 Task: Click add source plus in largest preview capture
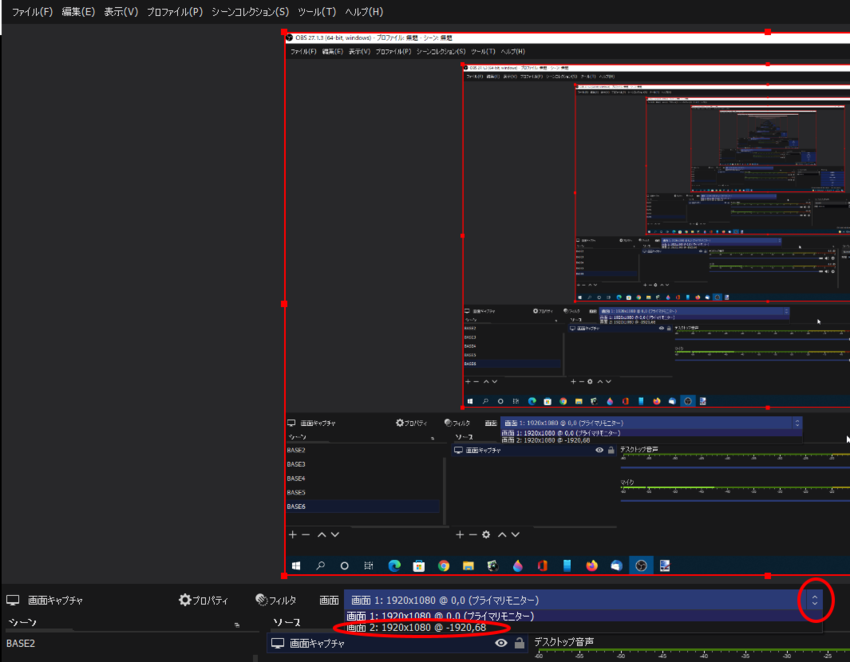(x=460, y=535)
